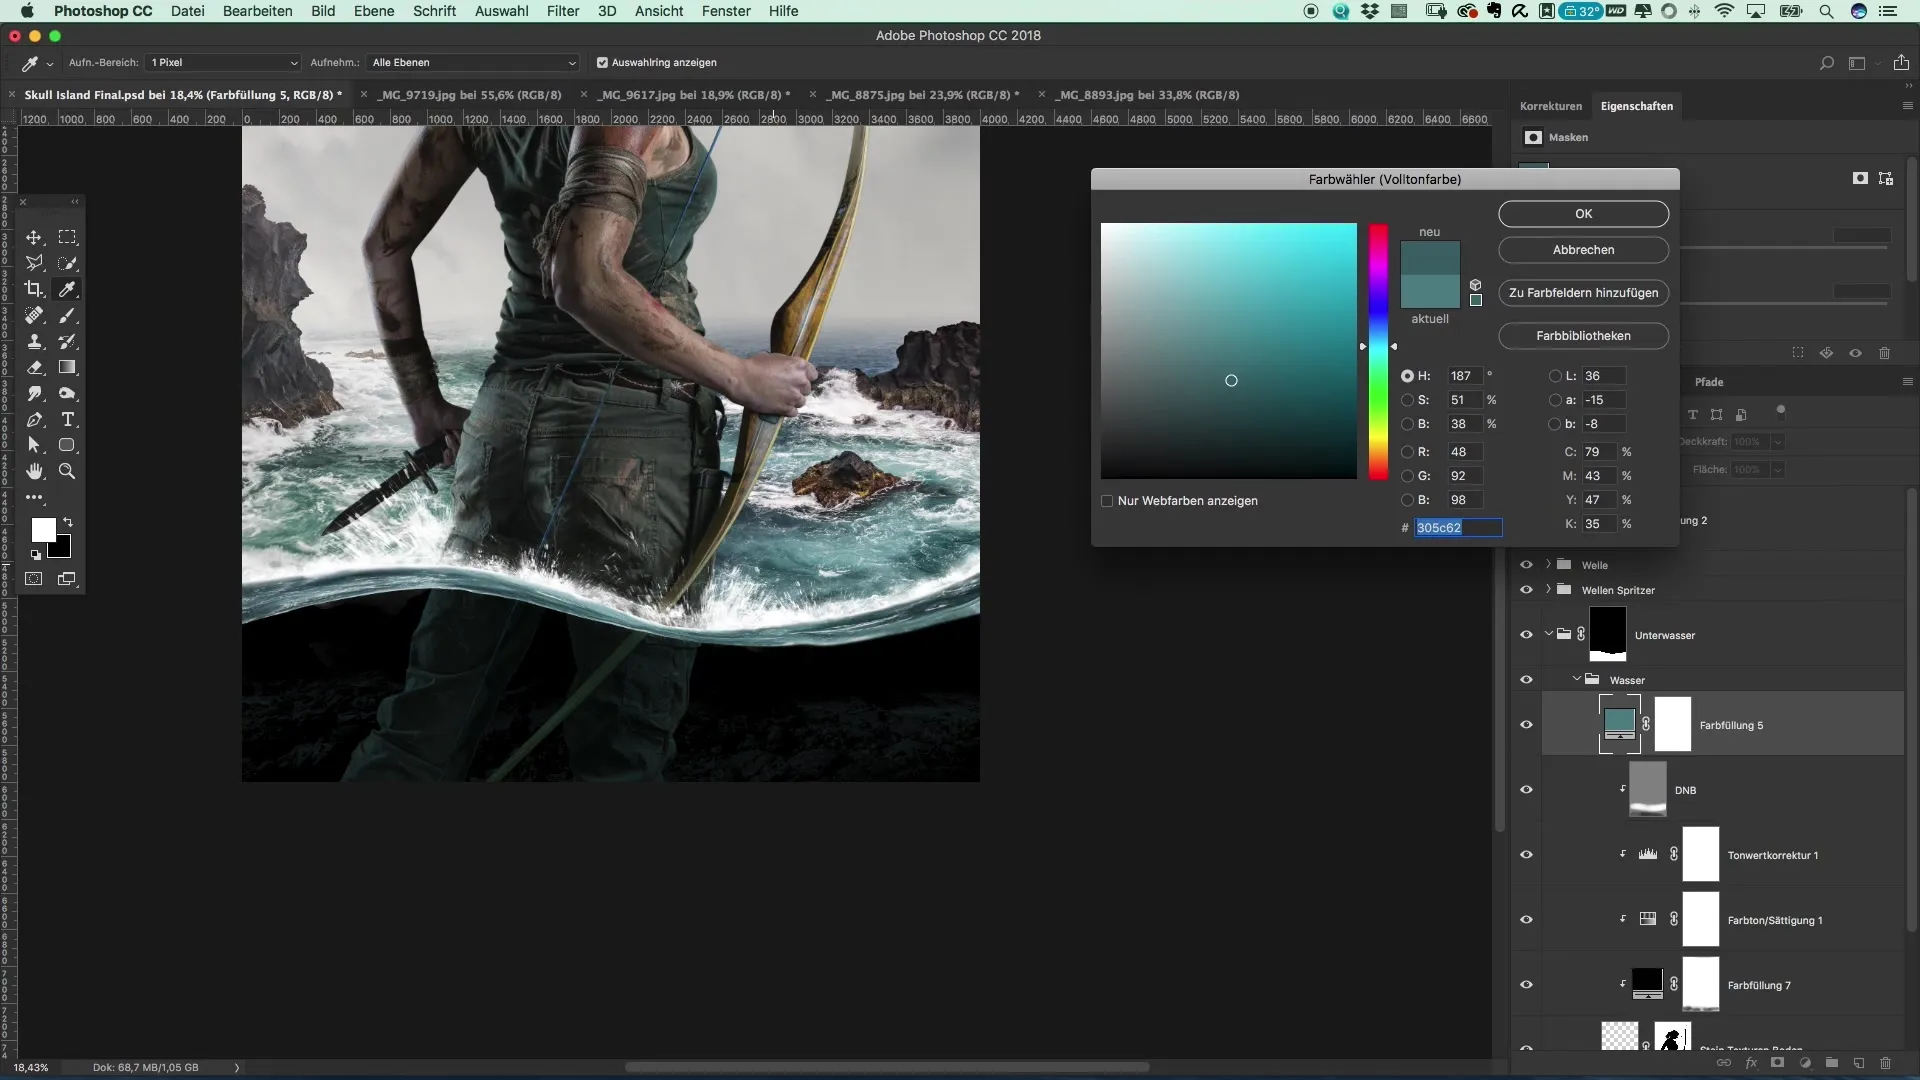Screen dimensions: 1920x1080
Task: Select the Zoom magnifier tool
Action: pos(67,471)
